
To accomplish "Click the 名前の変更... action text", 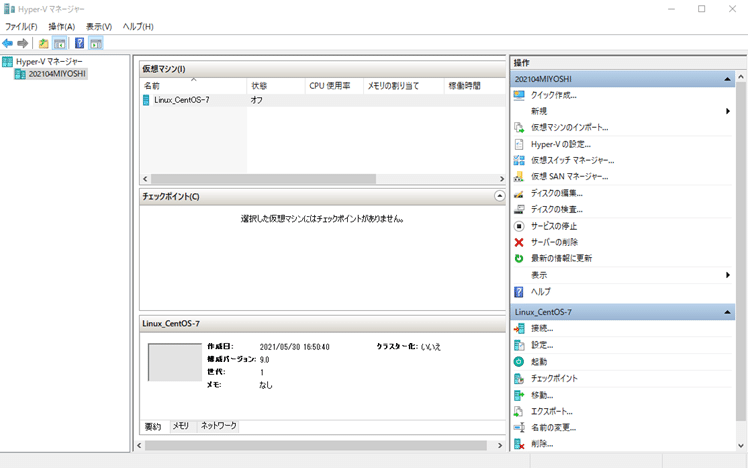I will 553,427.
